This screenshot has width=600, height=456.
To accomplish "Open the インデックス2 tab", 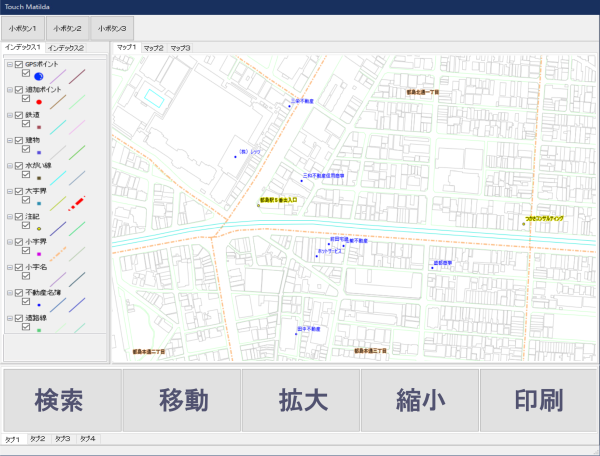I will pos(66,47).
